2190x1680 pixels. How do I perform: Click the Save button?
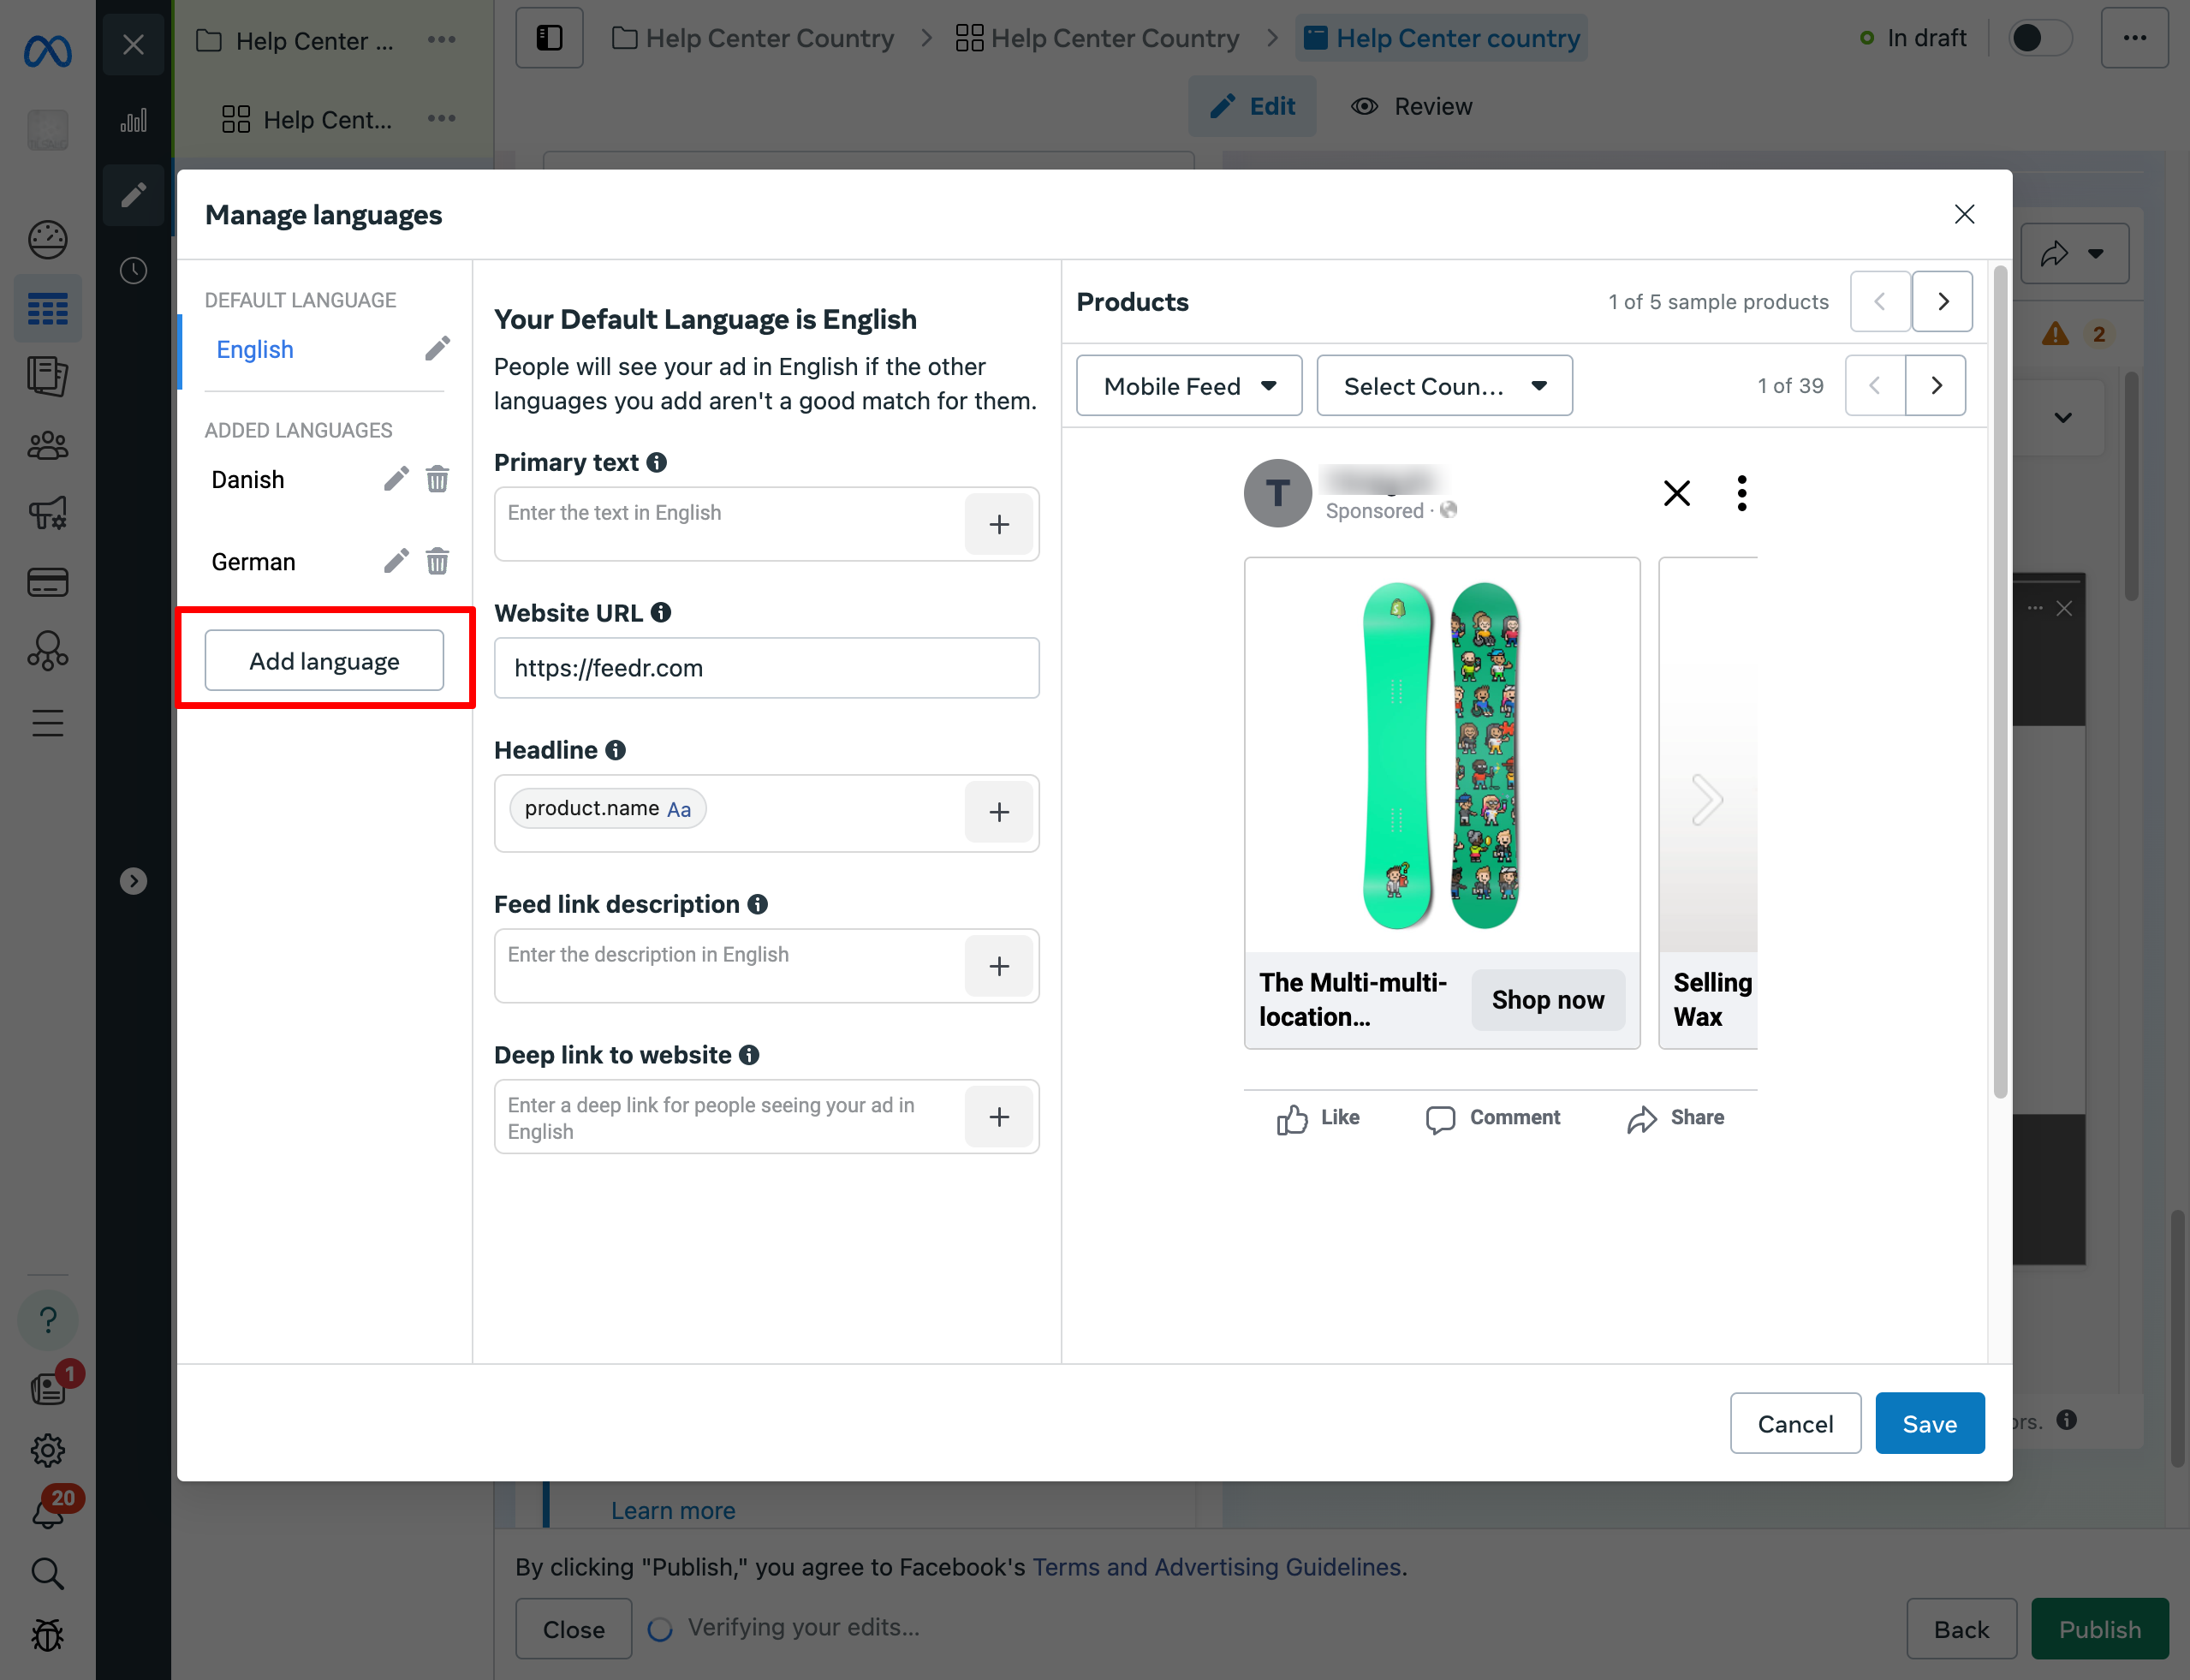point(1931,1421)
